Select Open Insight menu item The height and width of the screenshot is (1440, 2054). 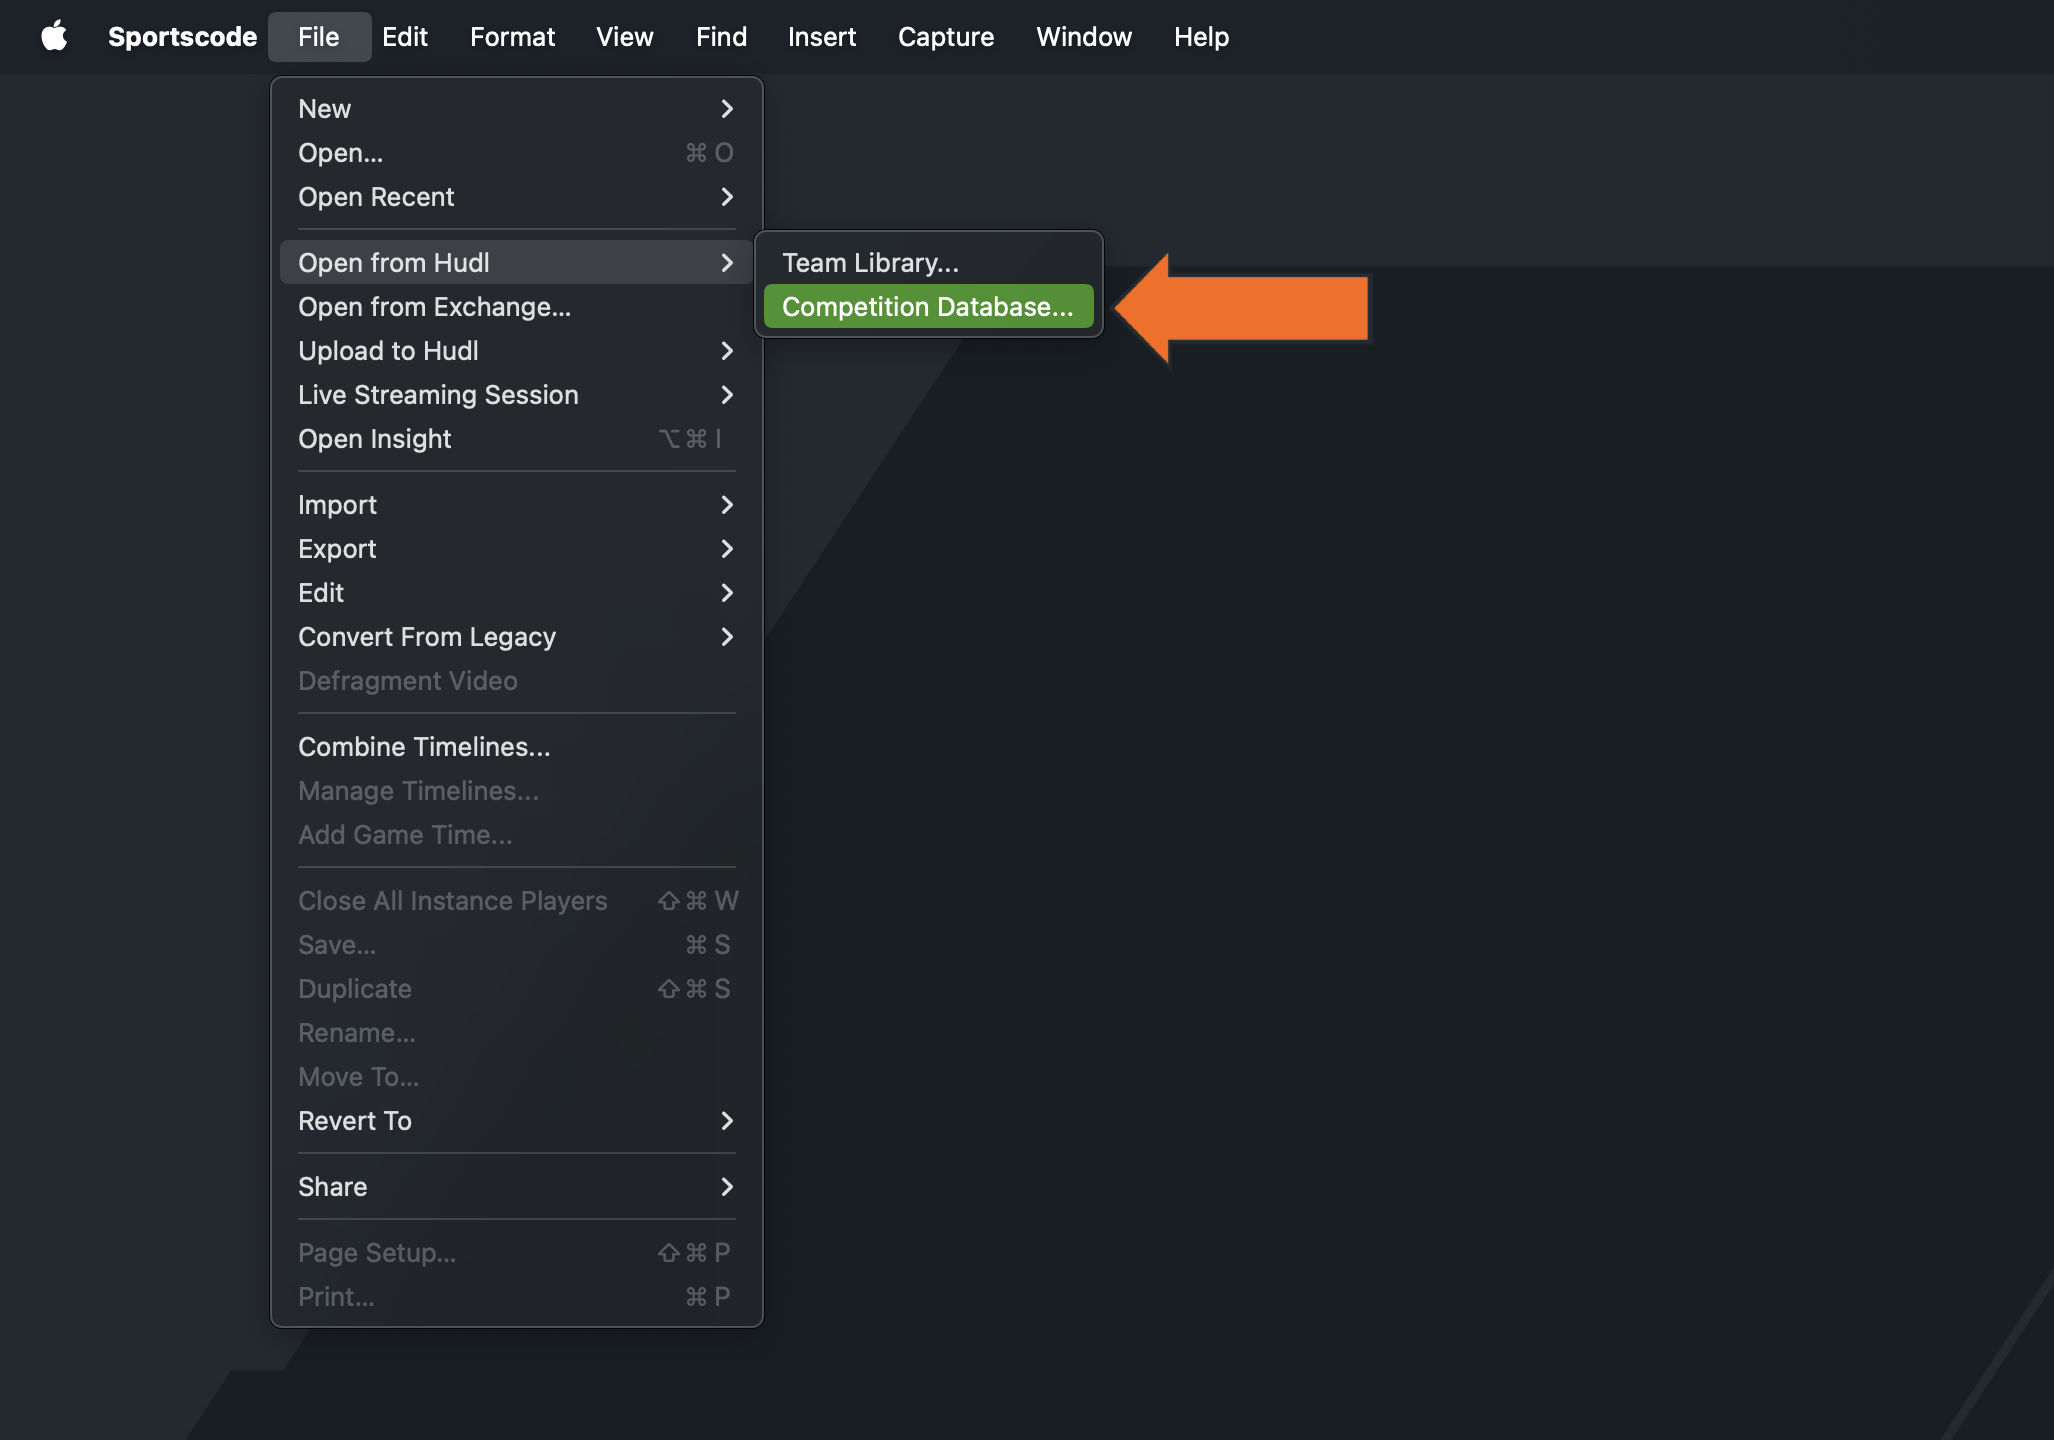pyautogui.click(x=375, y=439)
